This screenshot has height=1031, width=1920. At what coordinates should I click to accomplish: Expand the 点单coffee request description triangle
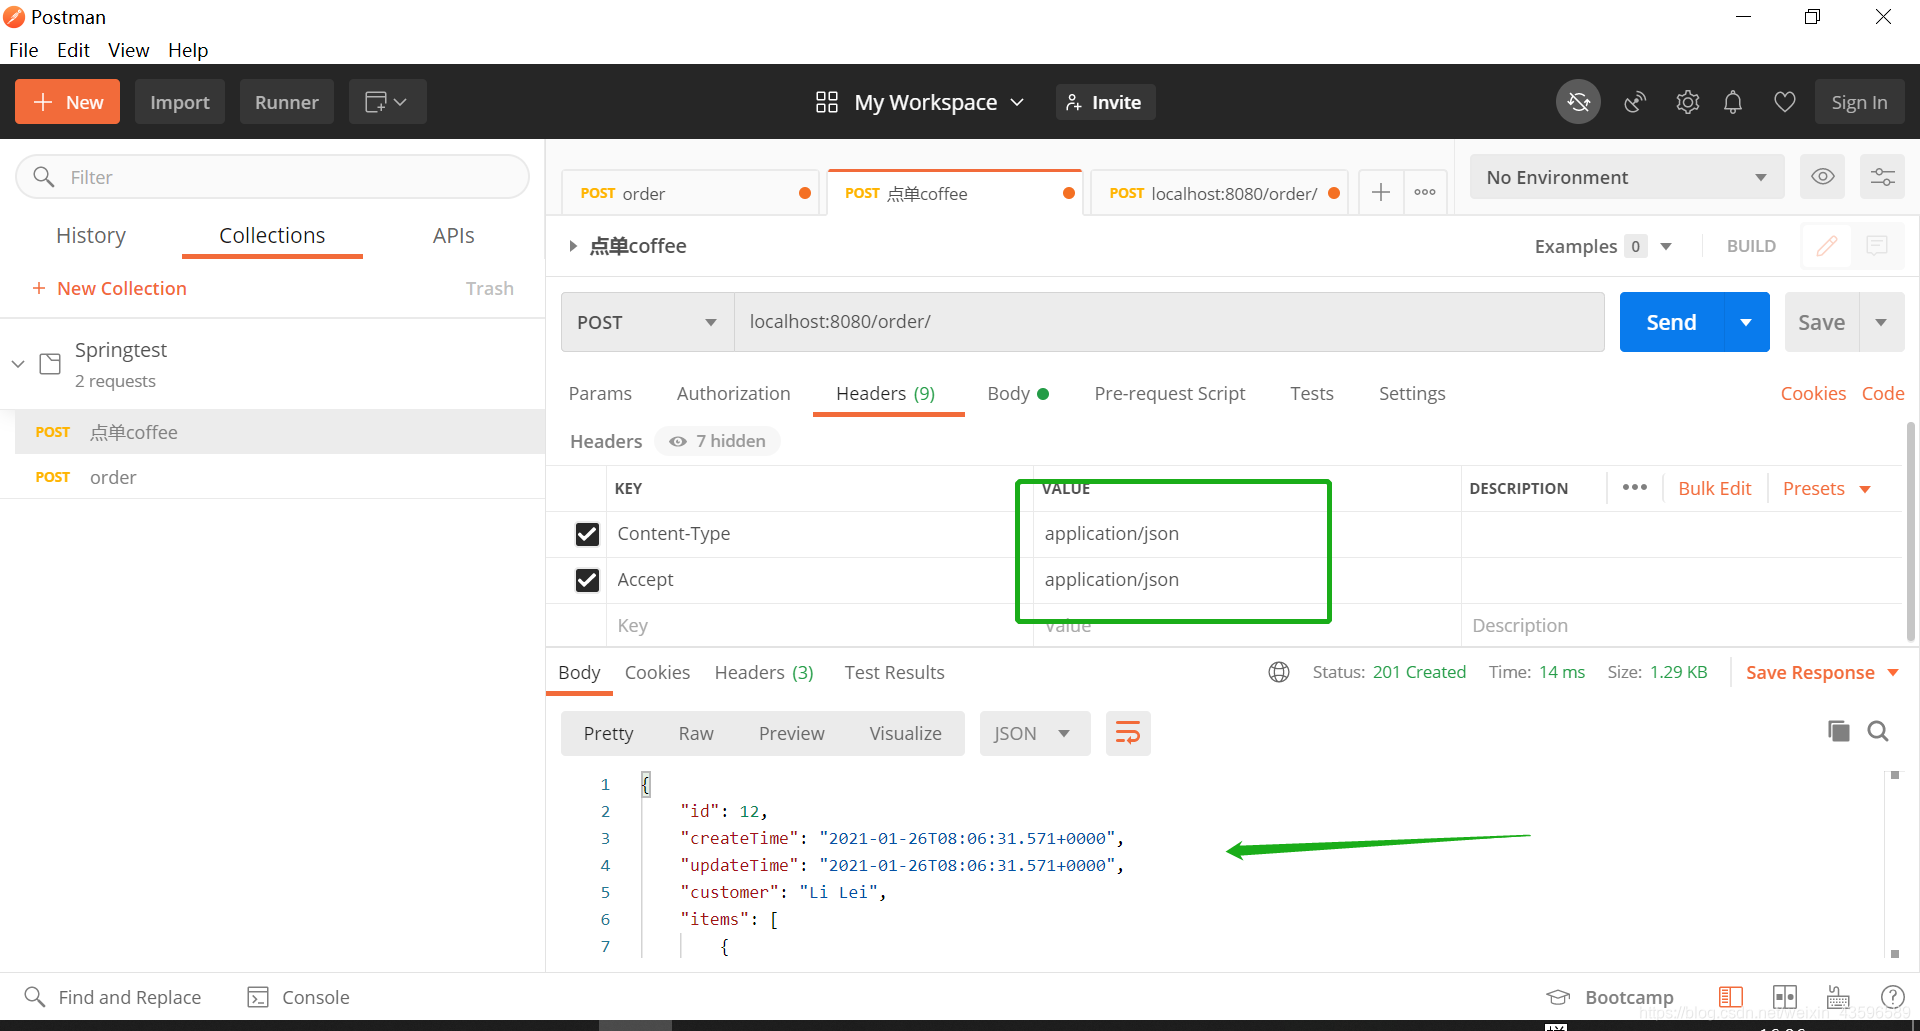573,246
